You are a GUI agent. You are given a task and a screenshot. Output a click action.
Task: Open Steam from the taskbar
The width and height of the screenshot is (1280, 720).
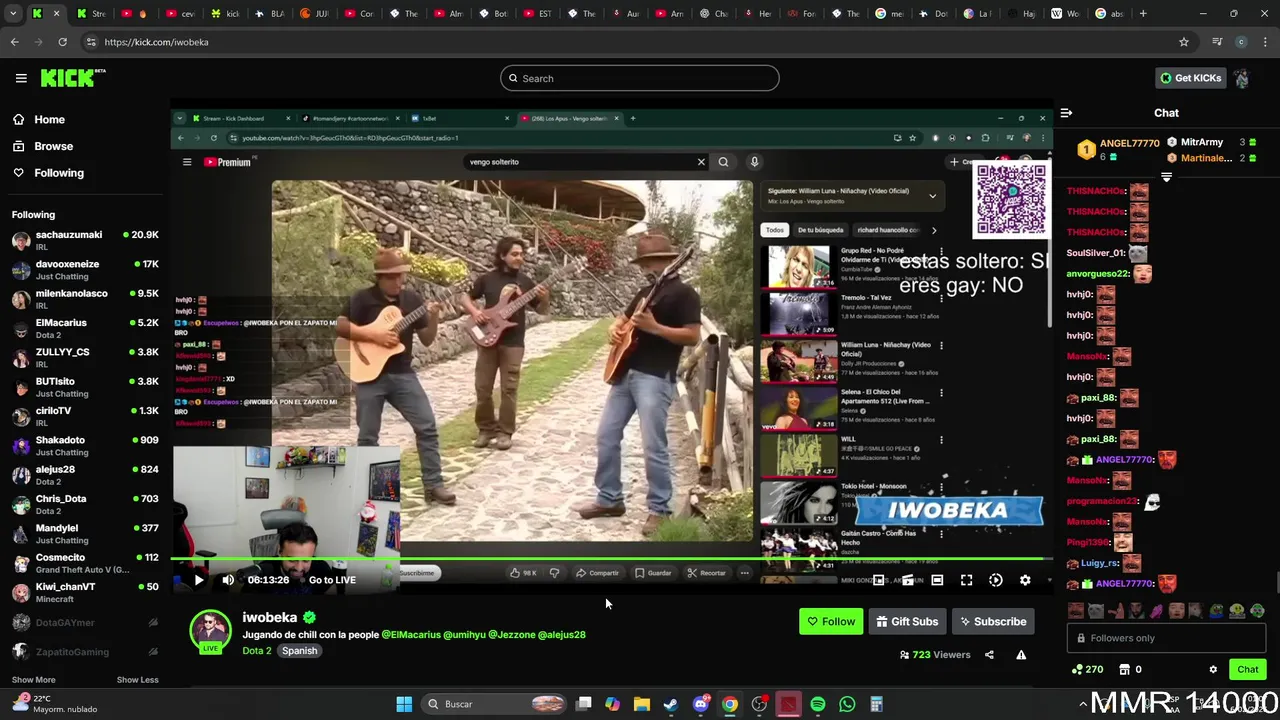click(671, 704)
